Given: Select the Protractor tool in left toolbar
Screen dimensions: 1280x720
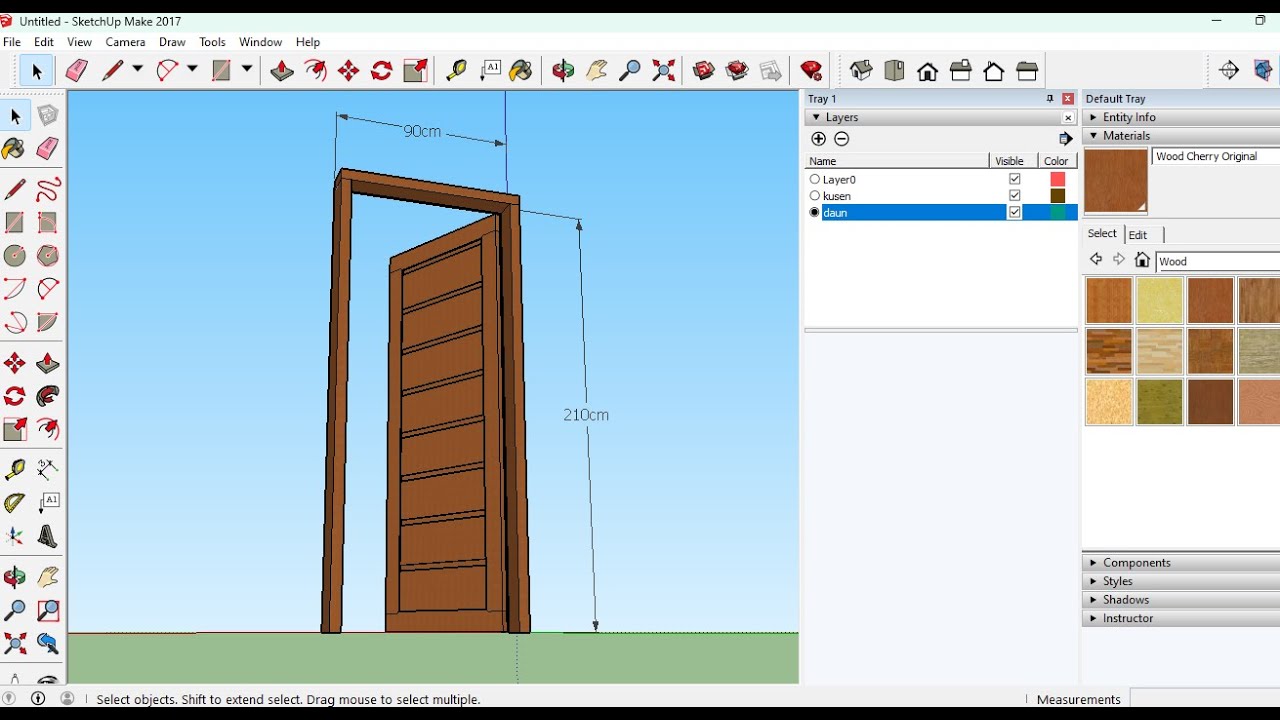Looking at the screenshot, I should 15,503.
